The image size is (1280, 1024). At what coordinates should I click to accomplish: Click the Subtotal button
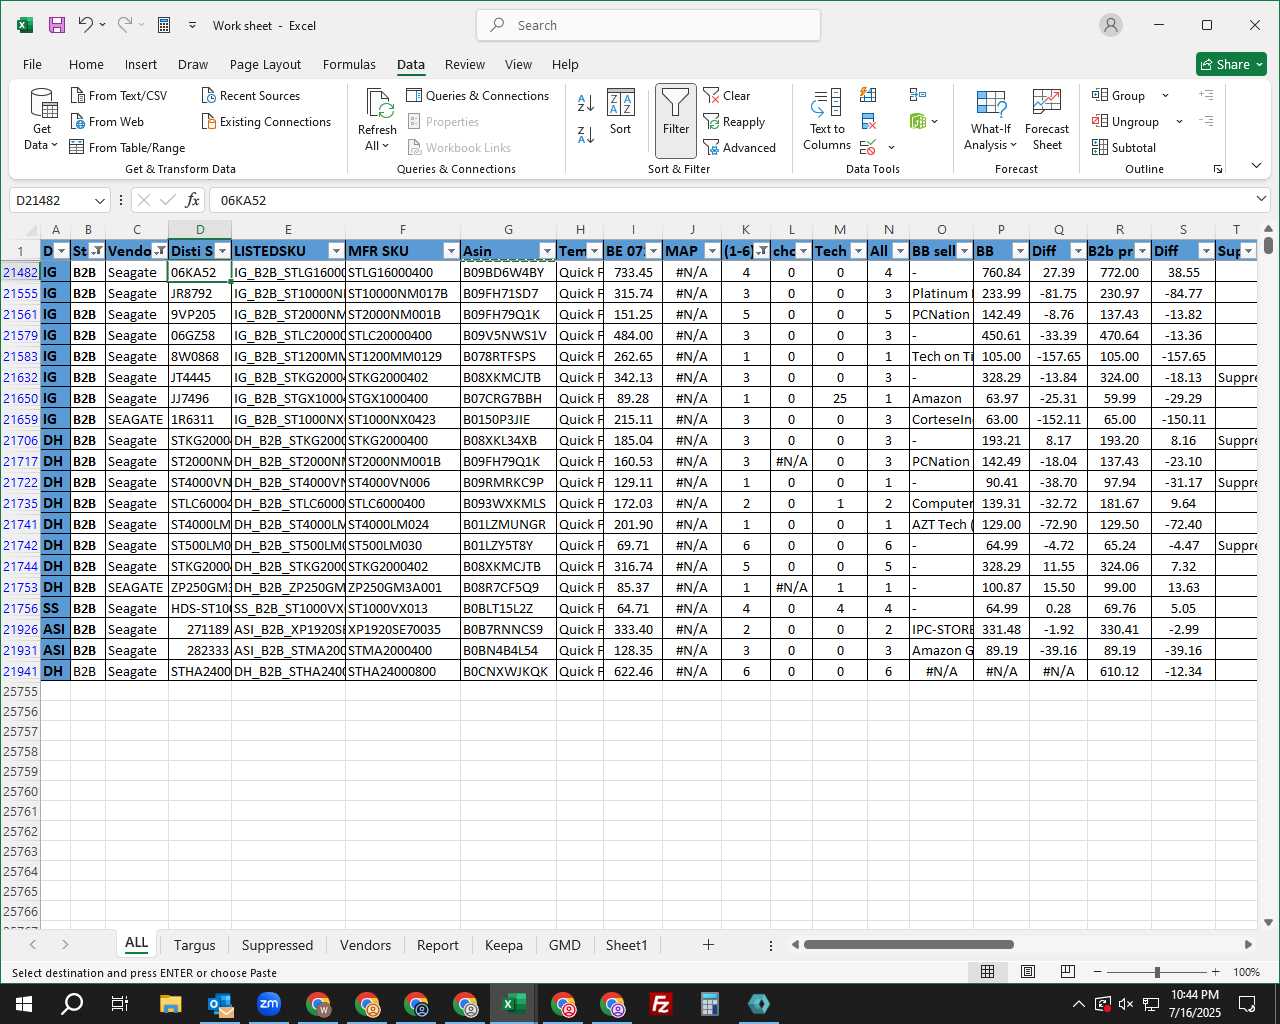(1124, 148)
